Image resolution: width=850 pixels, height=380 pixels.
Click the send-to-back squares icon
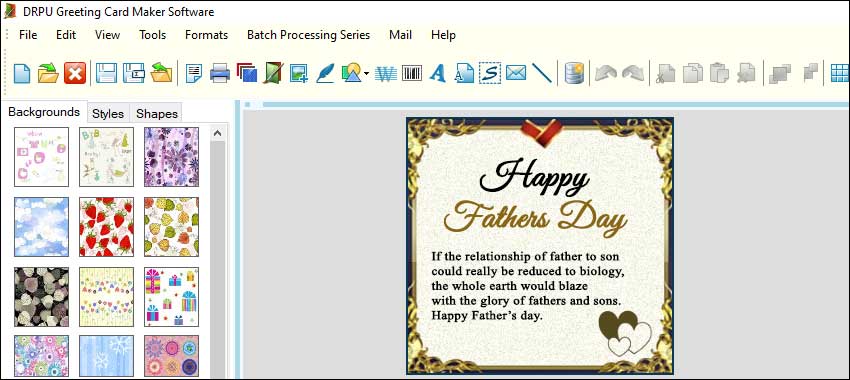click(810, 72)
